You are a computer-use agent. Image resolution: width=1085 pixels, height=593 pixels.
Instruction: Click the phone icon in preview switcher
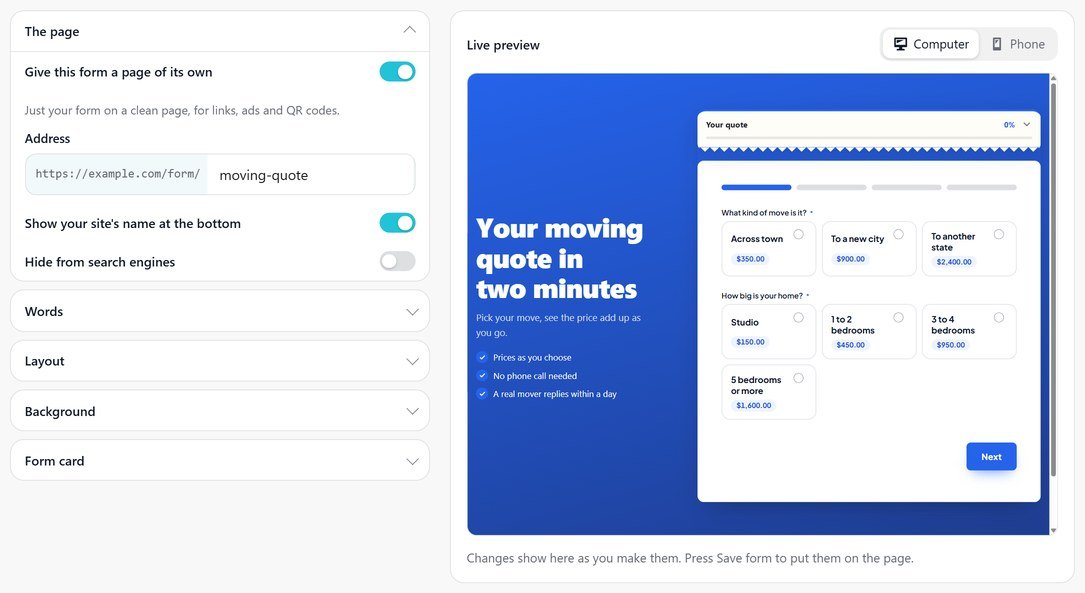(997, 44)
